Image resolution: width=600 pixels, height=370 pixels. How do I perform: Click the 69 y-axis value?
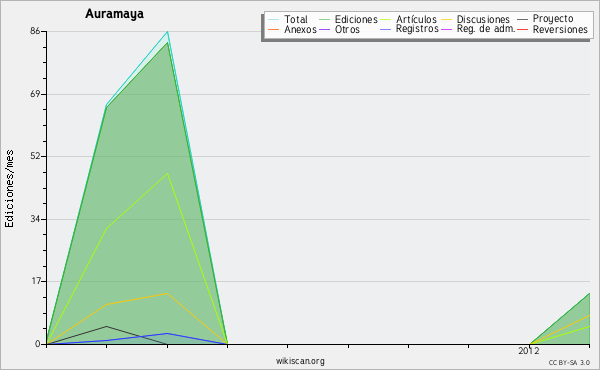click(x=35, y=94)
